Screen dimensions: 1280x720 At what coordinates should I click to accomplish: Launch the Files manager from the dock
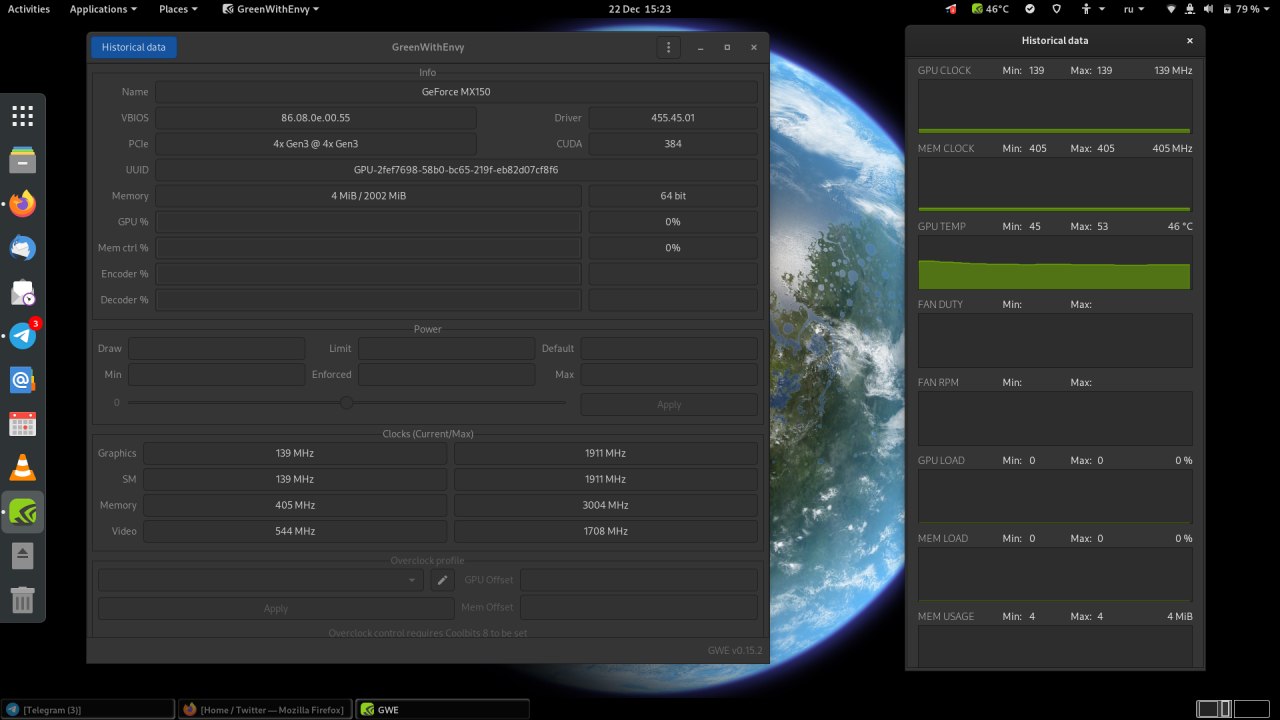23,159
